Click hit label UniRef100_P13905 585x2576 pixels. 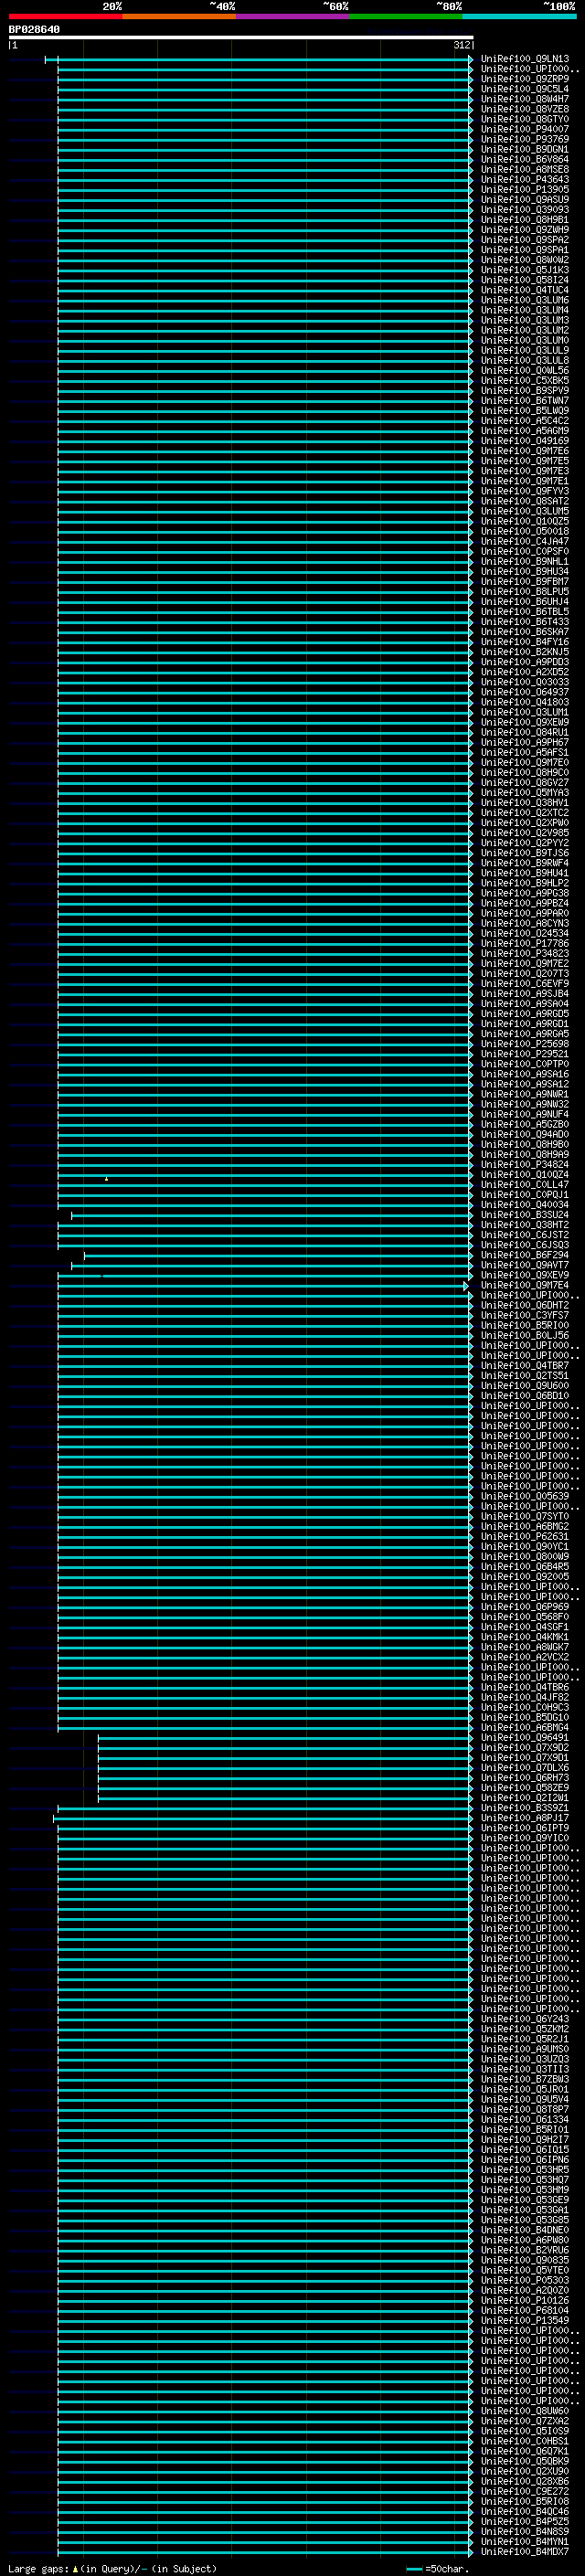[524, 190]
